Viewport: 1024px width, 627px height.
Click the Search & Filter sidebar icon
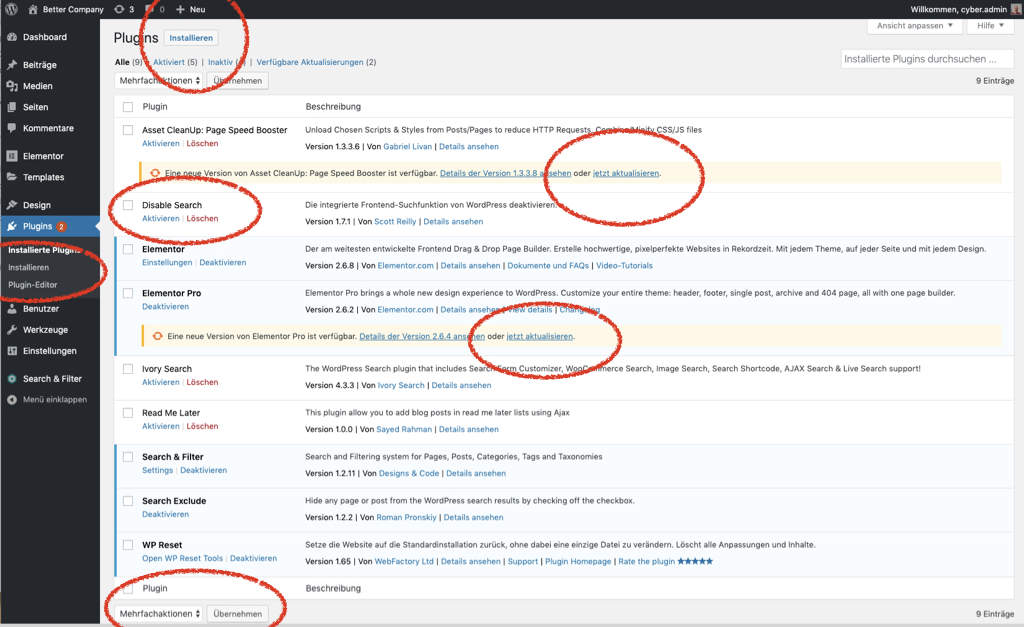pos(12,379)
